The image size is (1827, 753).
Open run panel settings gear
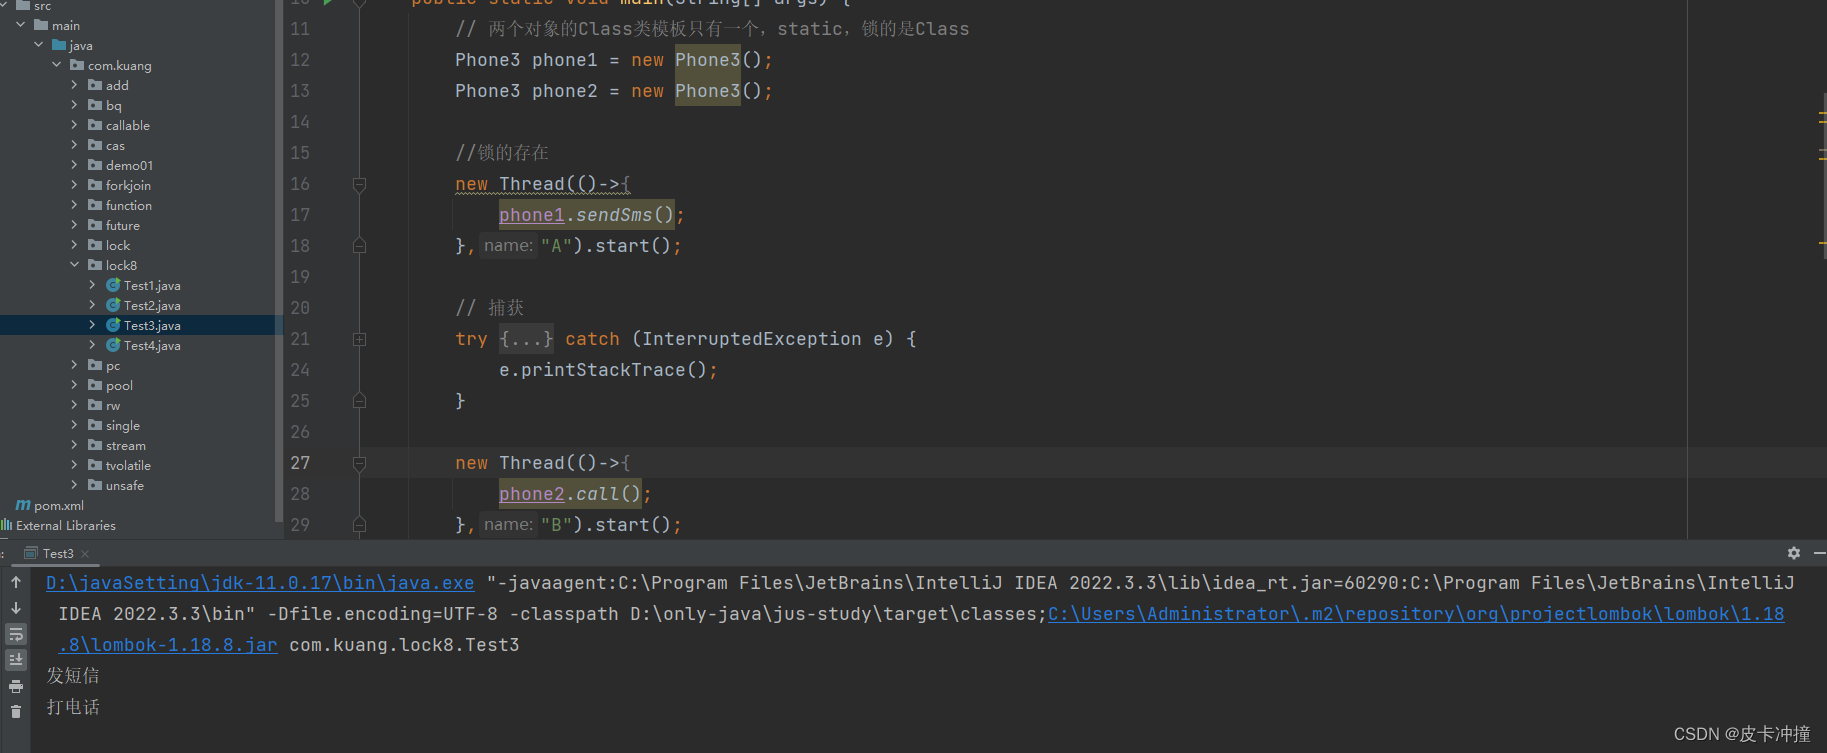[1794, 553]
